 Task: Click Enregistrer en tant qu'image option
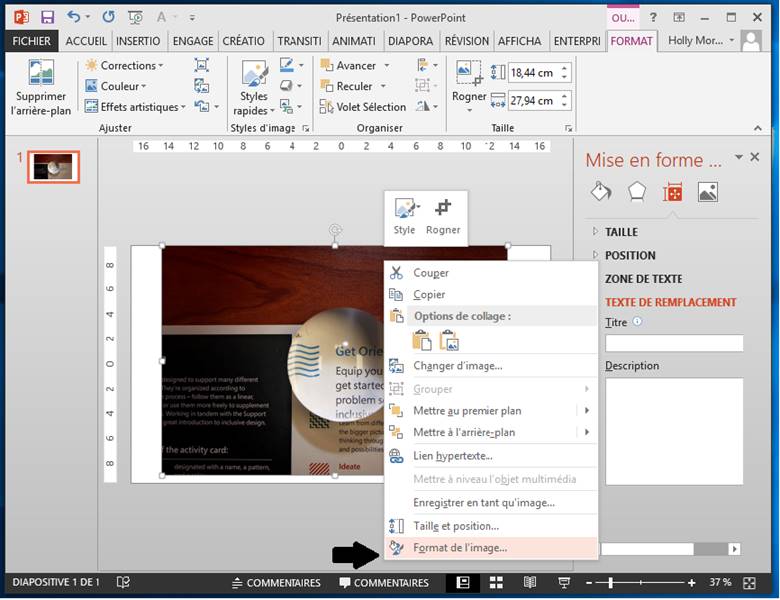click(483, 503)
